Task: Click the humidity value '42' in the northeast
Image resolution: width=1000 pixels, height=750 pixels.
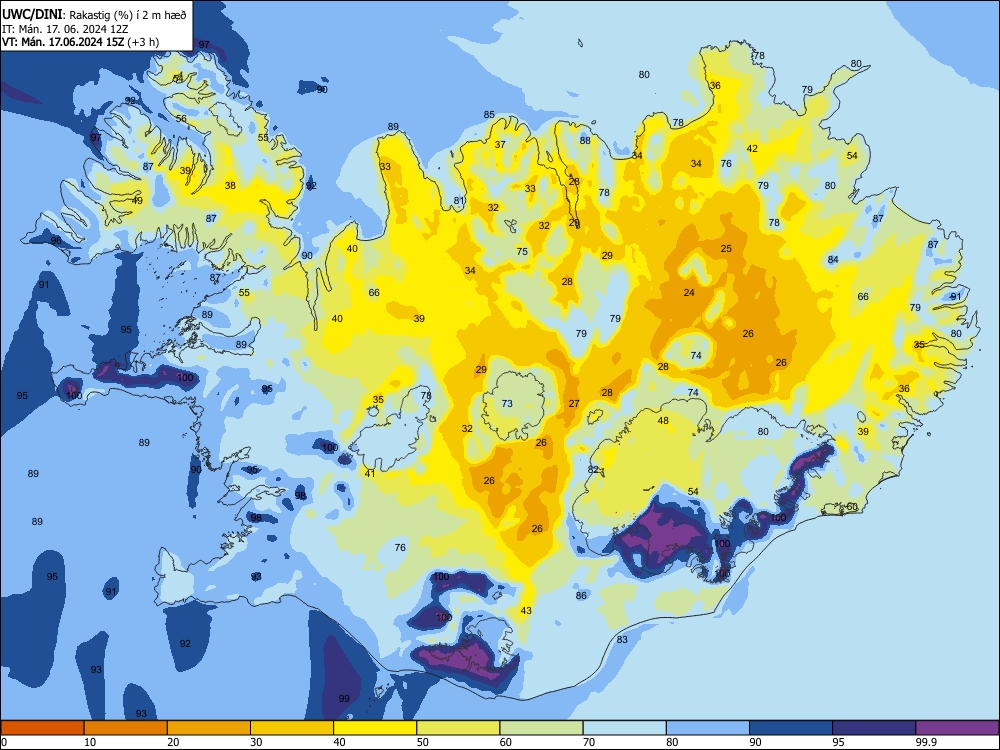Action: pyautogui.click(x=752, y=149)
